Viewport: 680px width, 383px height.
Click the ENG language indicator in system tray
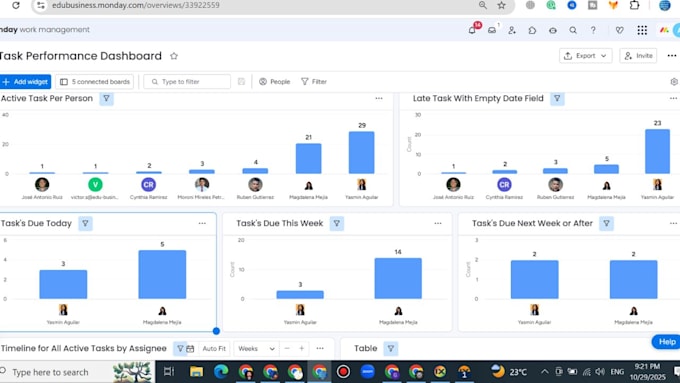point(617,372)
